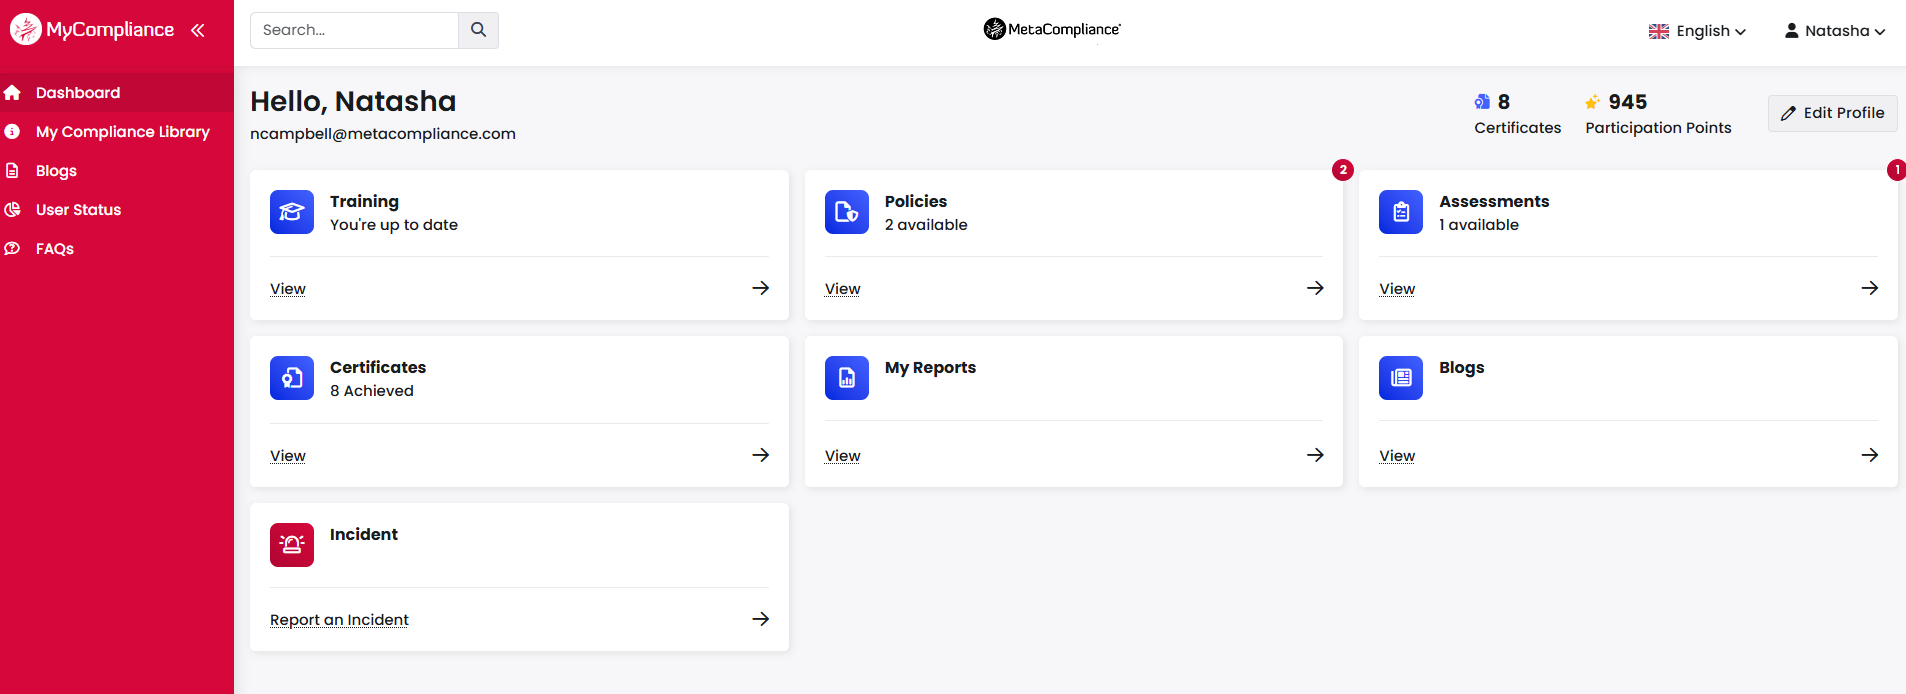Collapse the sidebar with double chevron

click(198, 30)
